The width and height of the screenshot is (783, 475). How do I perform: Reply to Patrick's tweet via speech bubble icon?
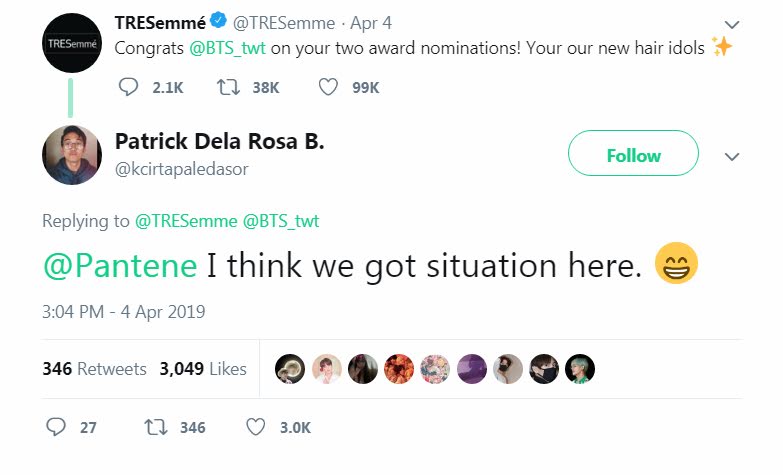pos(56,427)
